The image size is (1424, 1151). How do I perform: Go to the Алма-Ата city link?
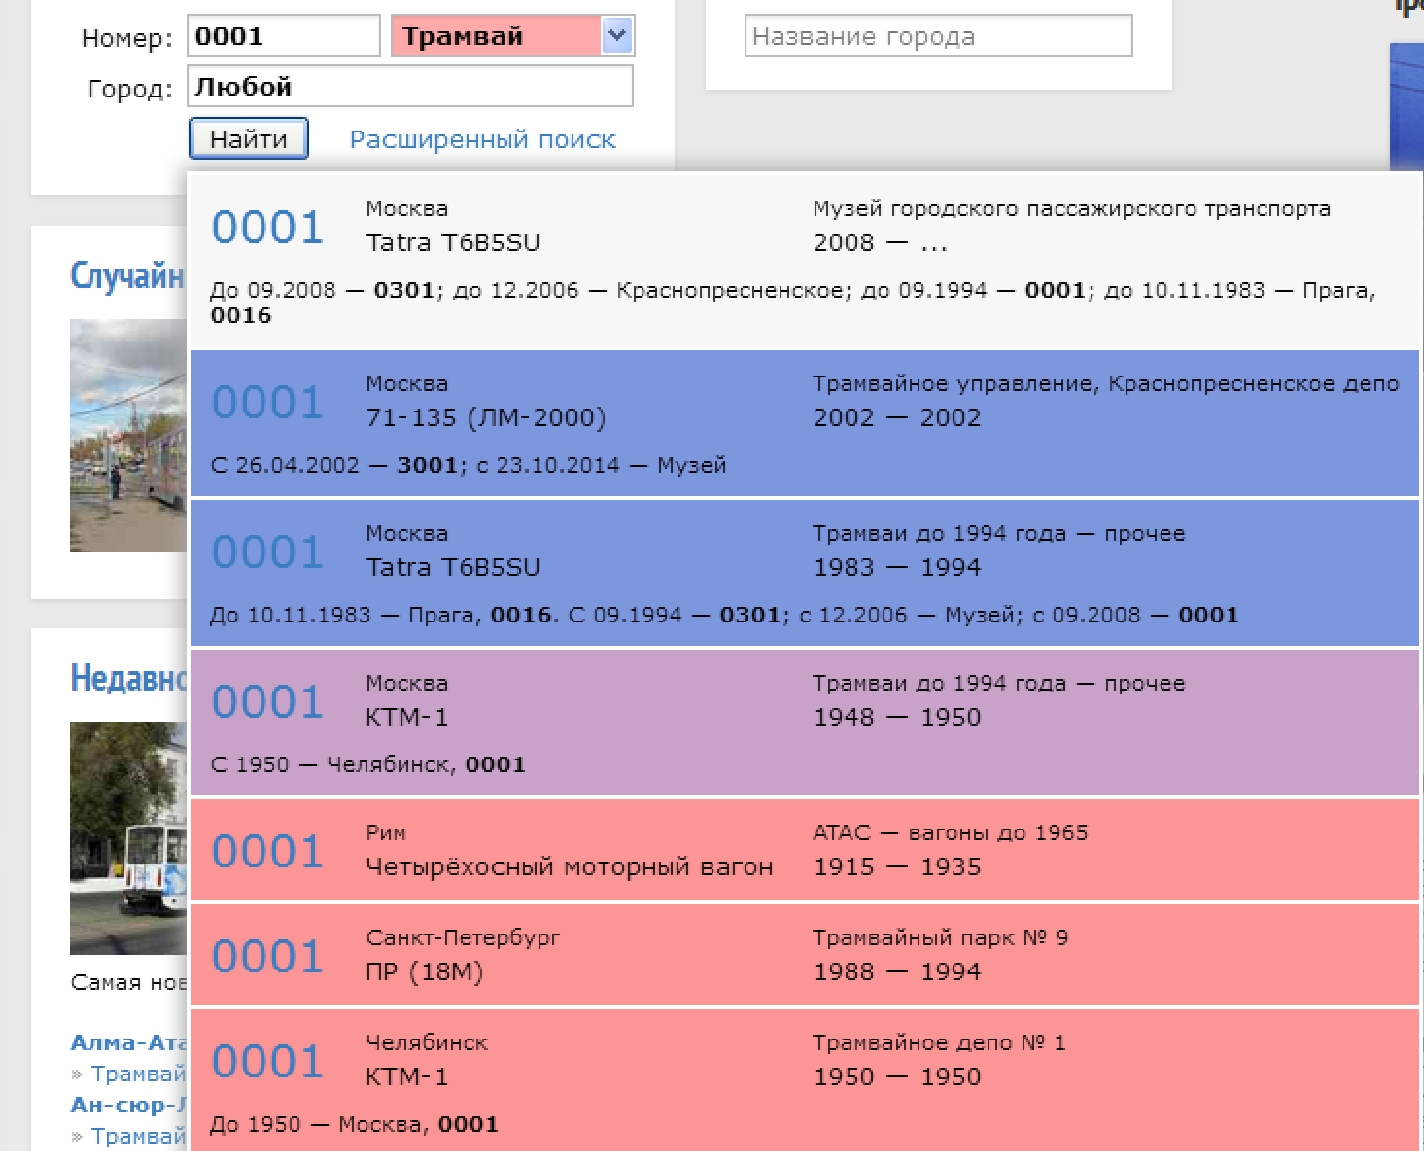[x=128, y=1043]
